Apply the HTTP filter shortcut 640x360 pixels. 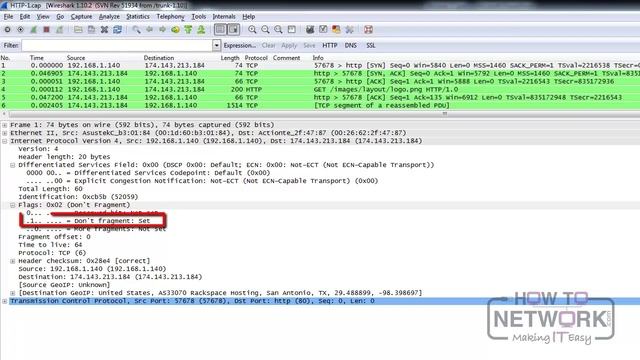(330, 46)
